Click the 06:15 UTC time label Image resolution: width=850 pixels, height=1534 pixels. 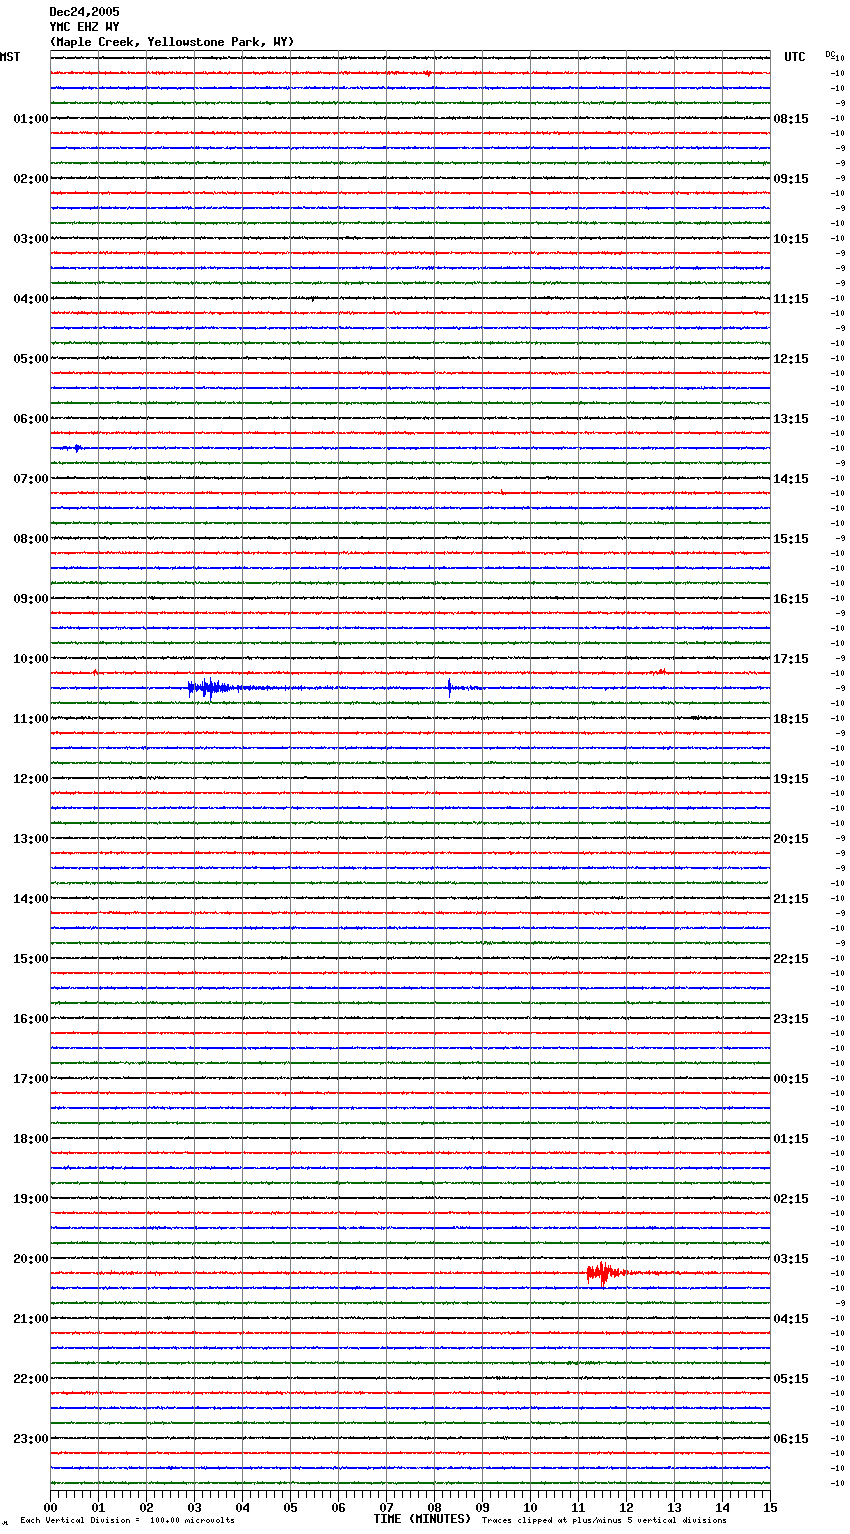(791, 1438)
